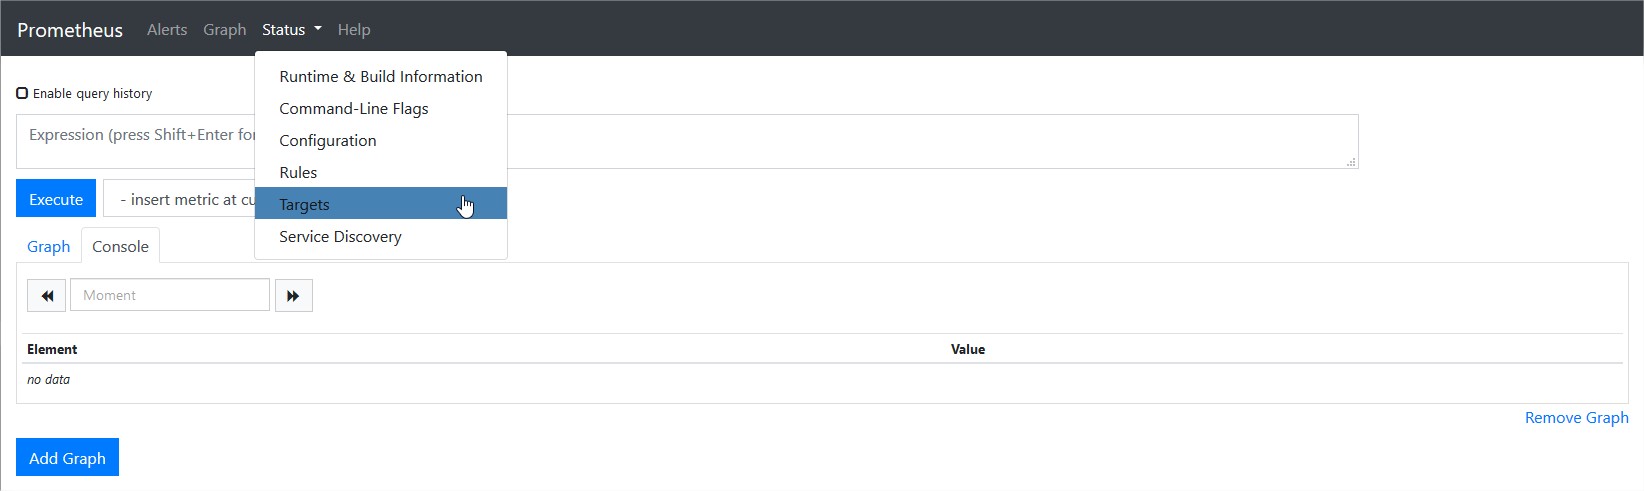Choose Runtime & Build Information
The image size is (1644, 491).
tap(381, 76)
